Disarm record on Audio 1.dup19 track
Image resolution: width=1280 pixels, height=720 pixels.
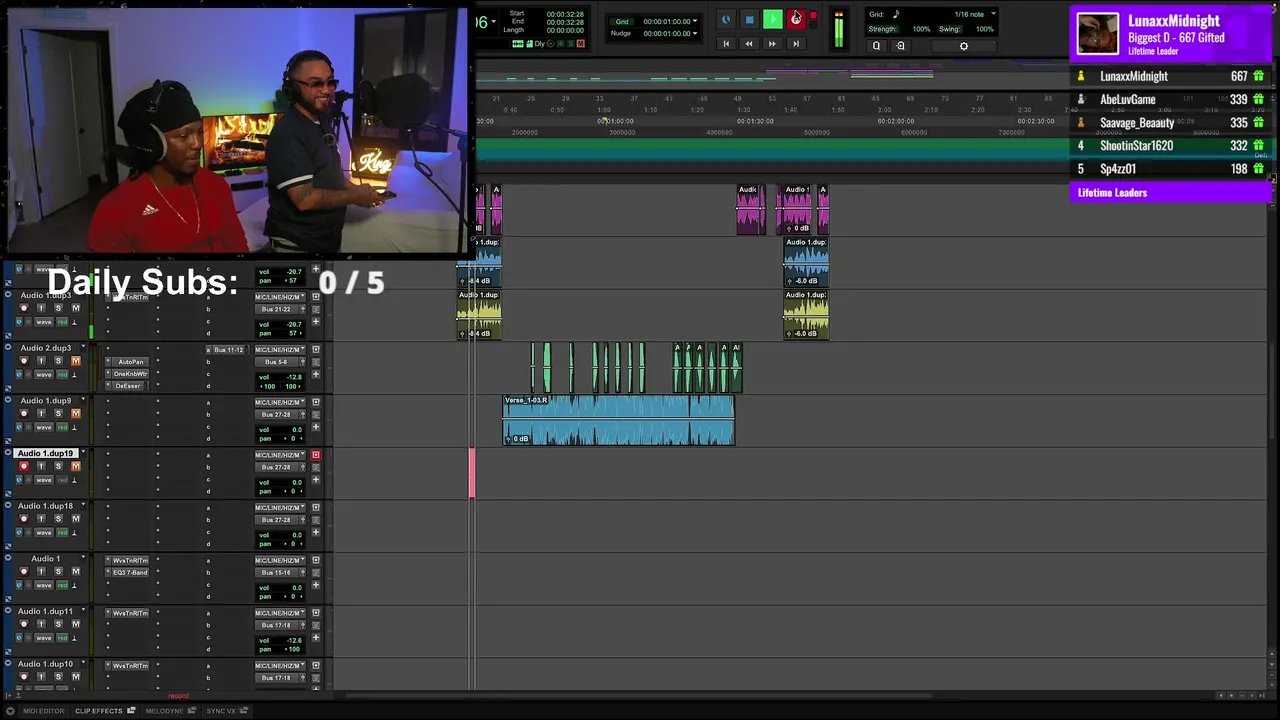(24, 466)
